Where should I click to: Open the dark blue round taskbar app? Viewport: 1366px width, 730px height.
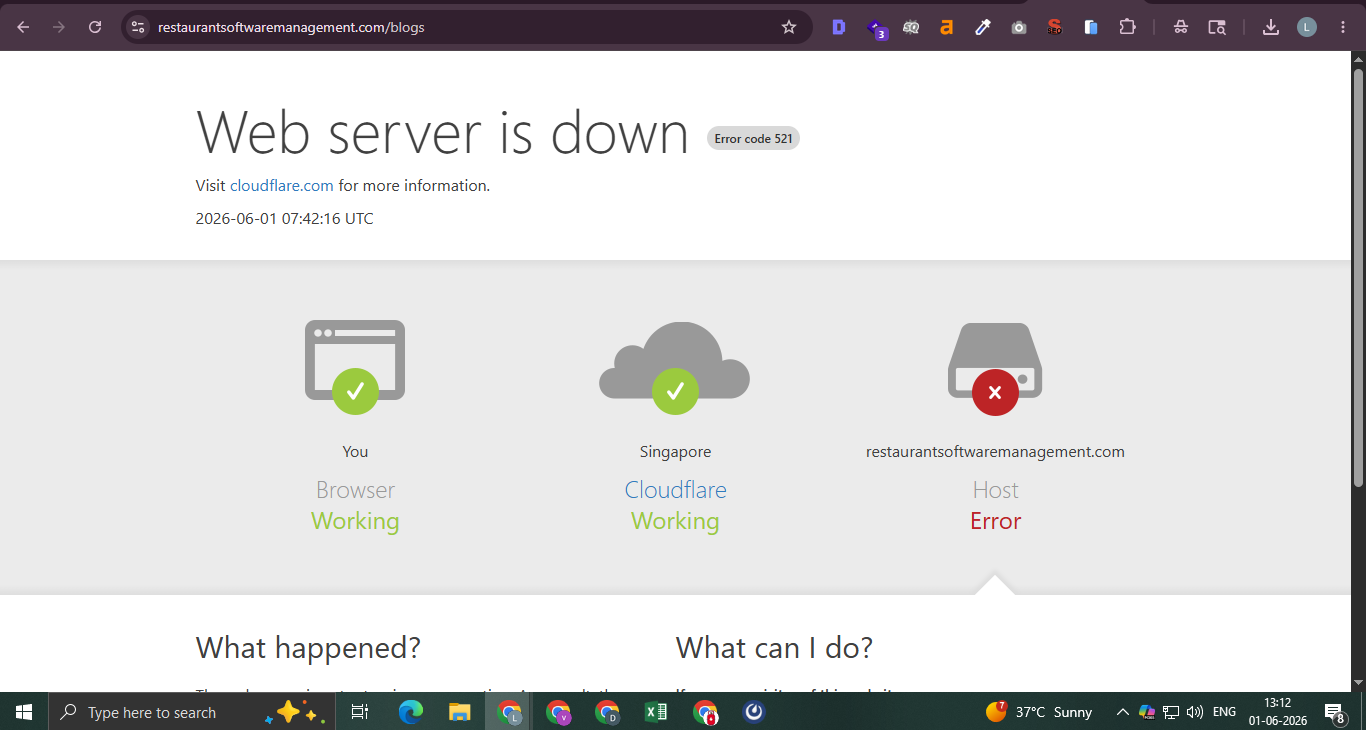pos(754,712)
